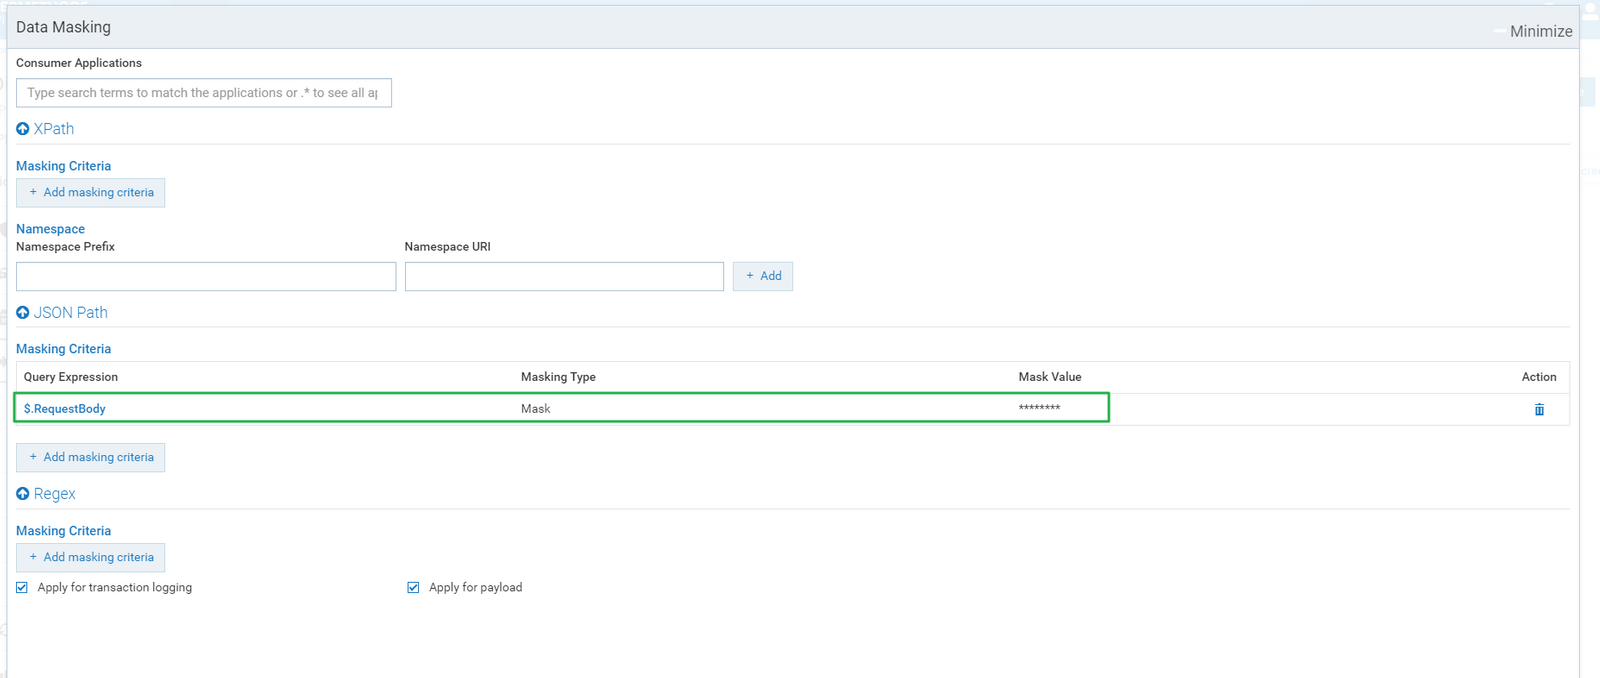Click the Mask type cell in the row
This screenshot has height=678, width=1600.
[536, 409]
